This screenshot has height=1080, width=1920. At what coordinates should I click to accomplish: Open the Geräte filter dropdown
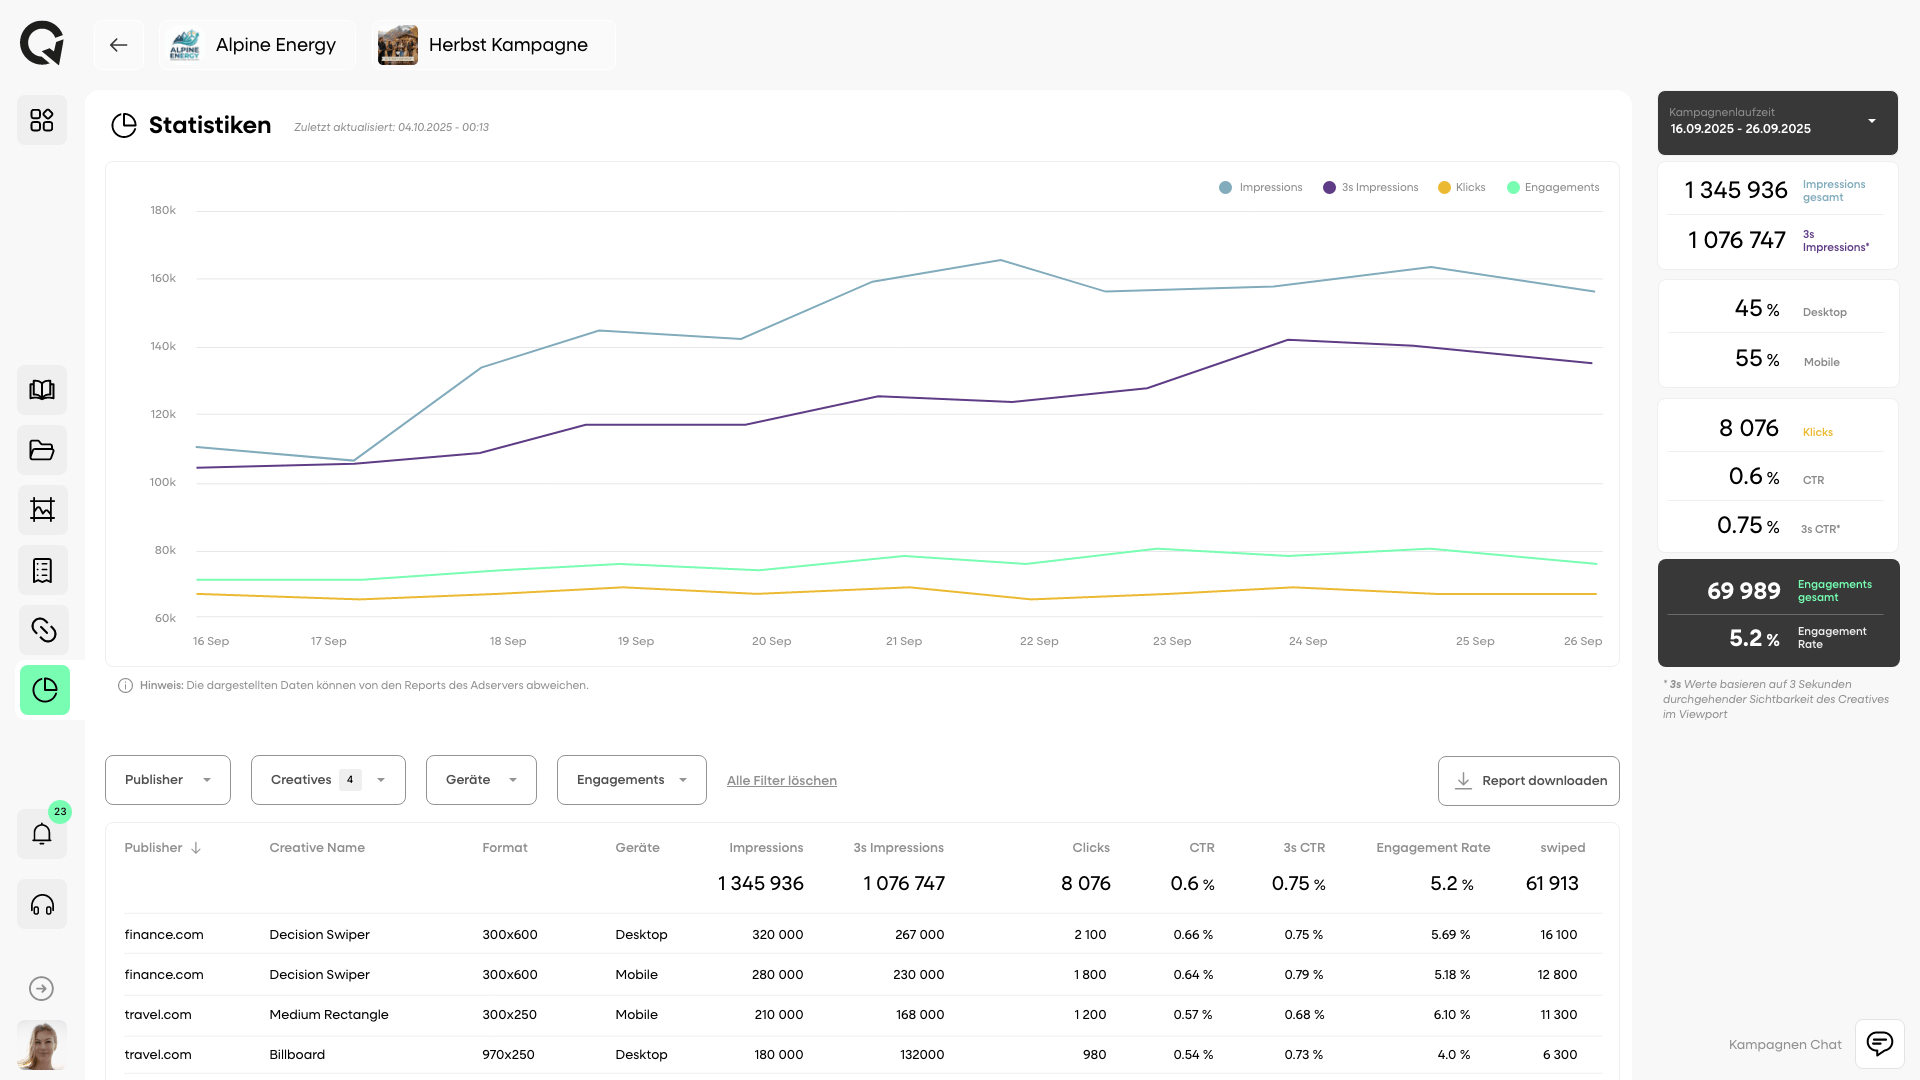pos(481,780)
